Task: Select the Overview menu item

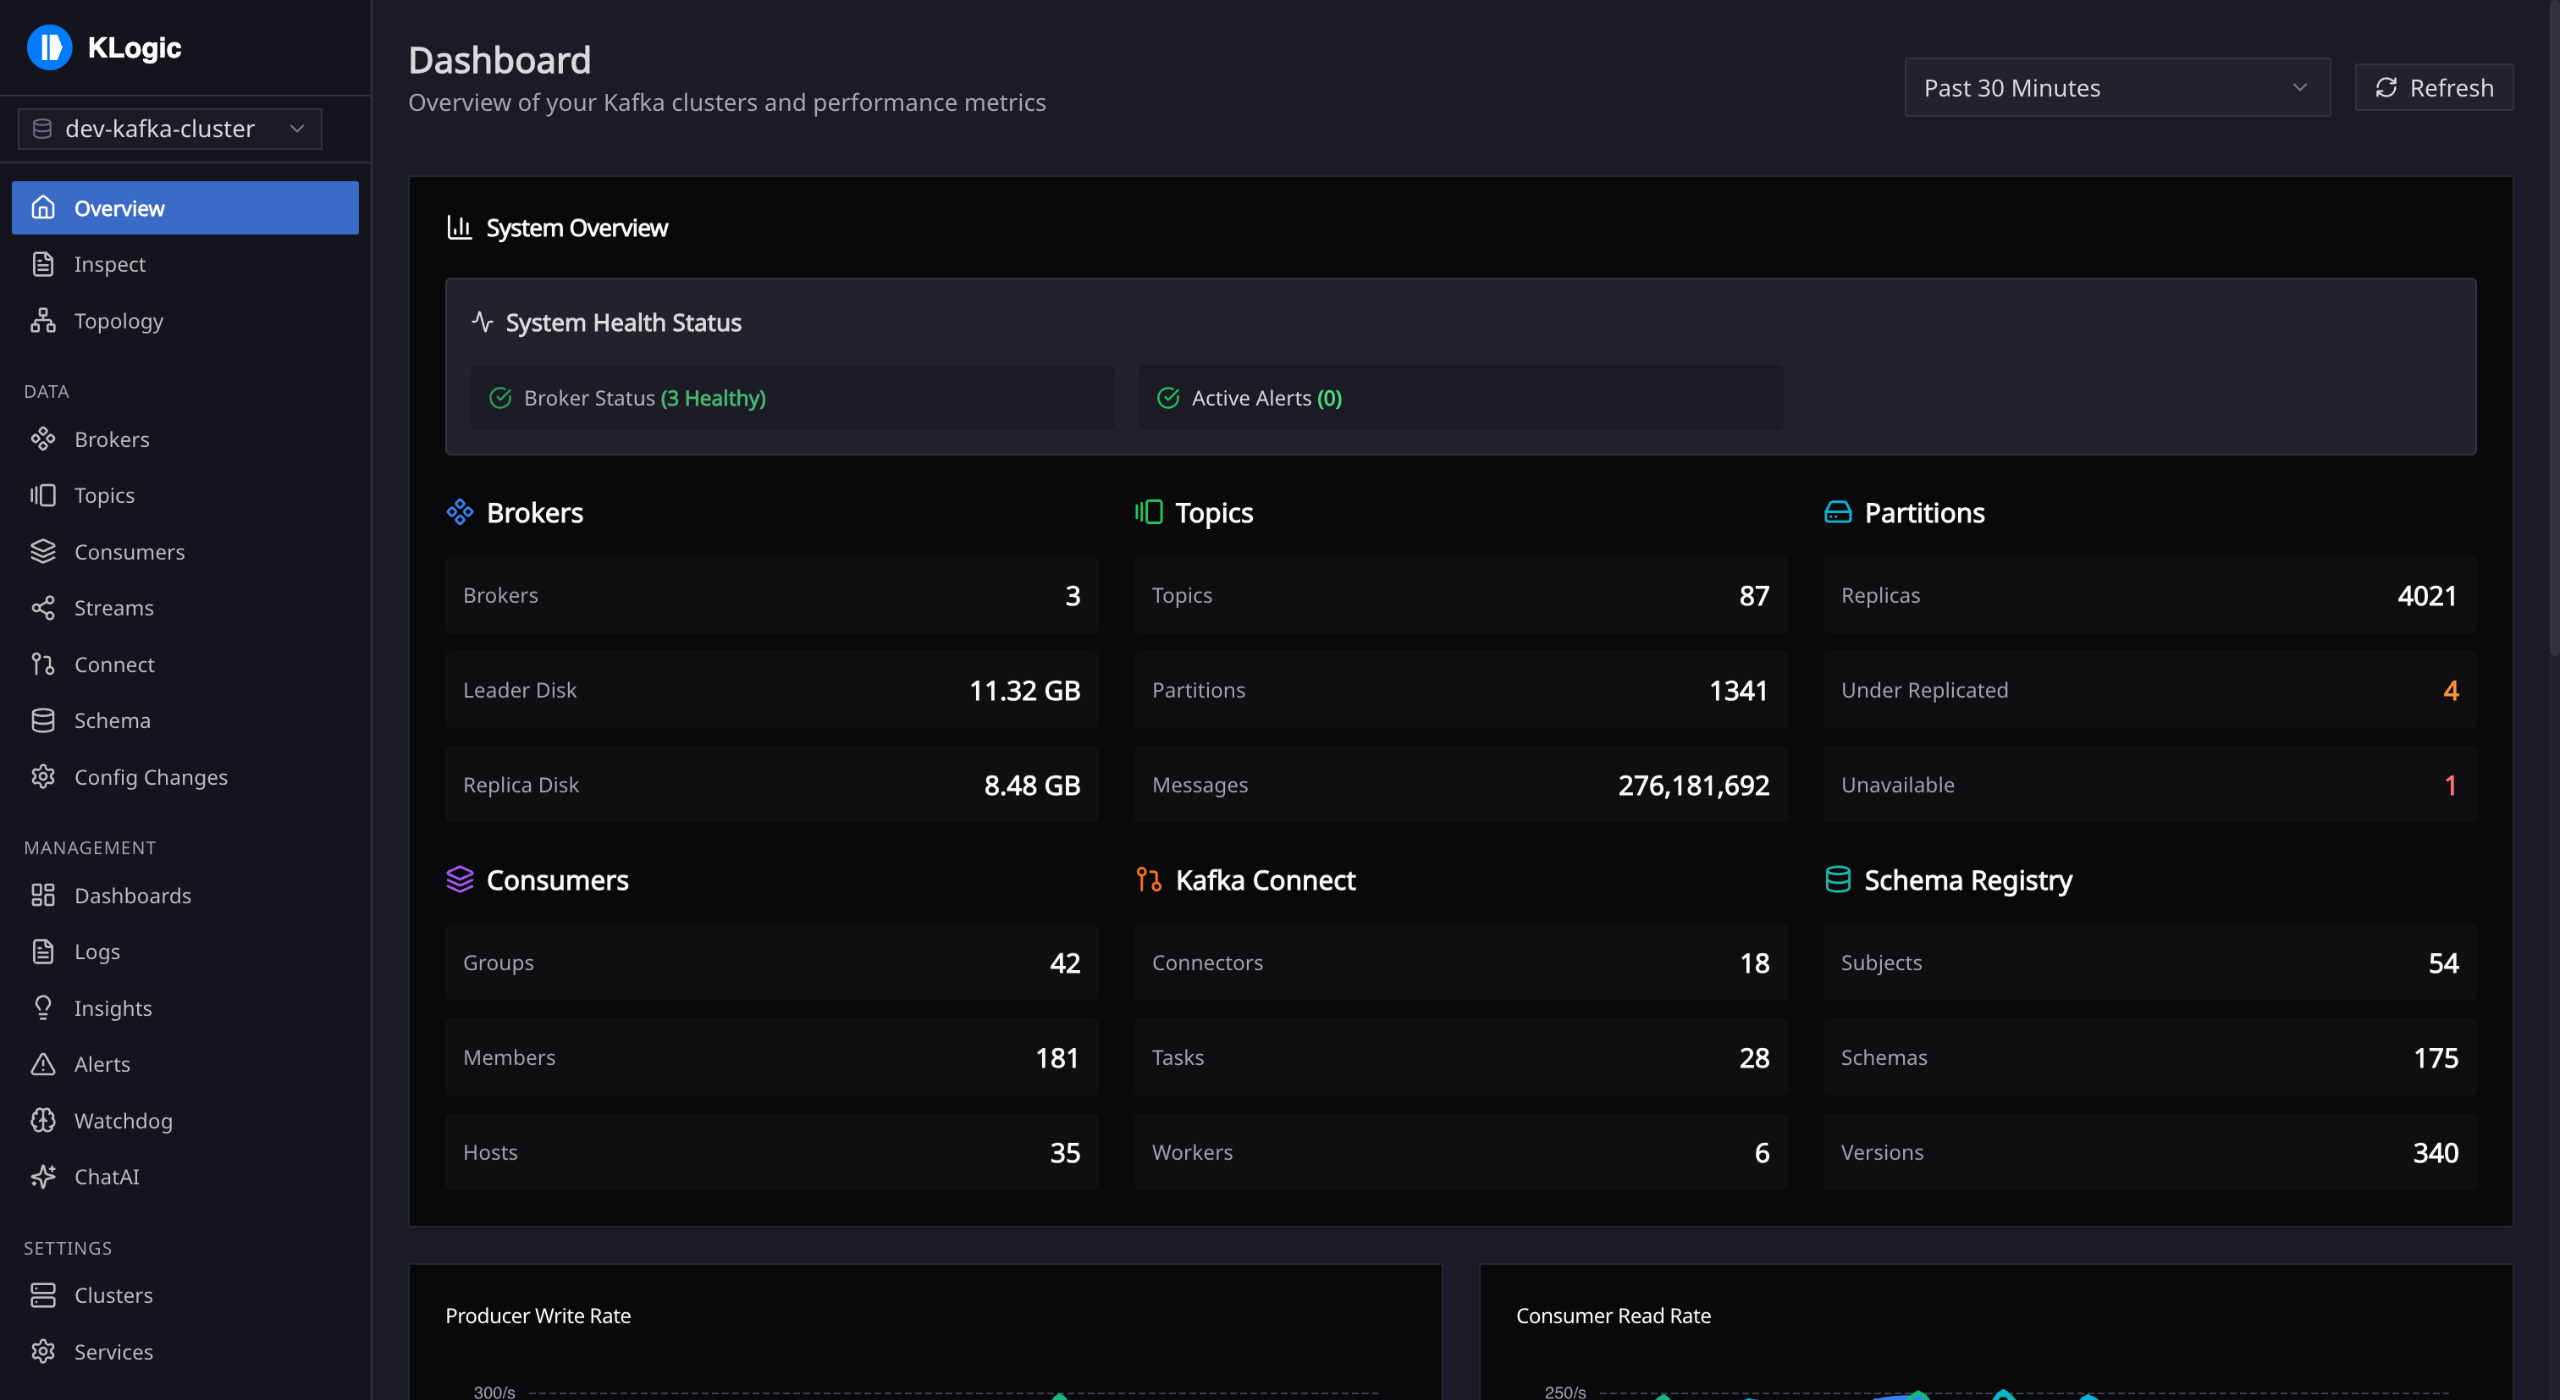Action: 185,208
